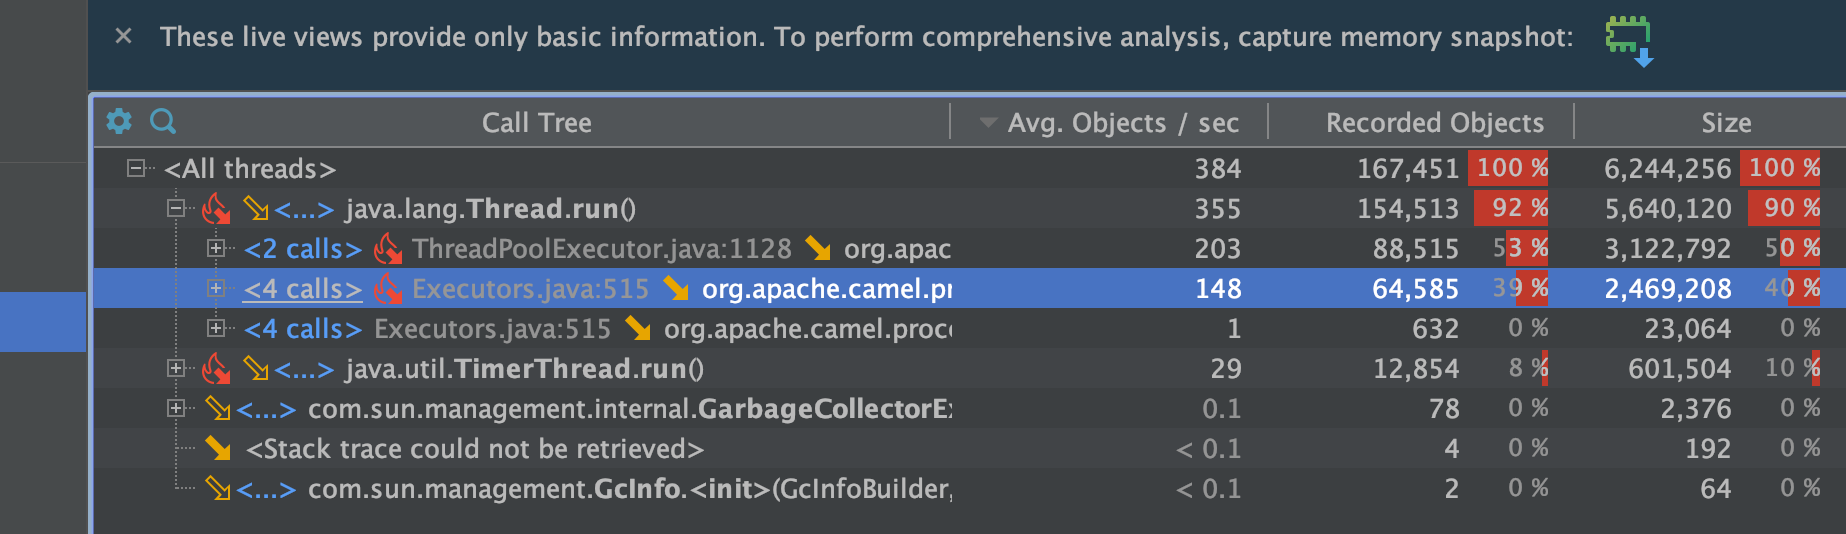The image size is (1846, 534).
Task: Open the highlighted <4 calls> link
Action: coord(302,289)
